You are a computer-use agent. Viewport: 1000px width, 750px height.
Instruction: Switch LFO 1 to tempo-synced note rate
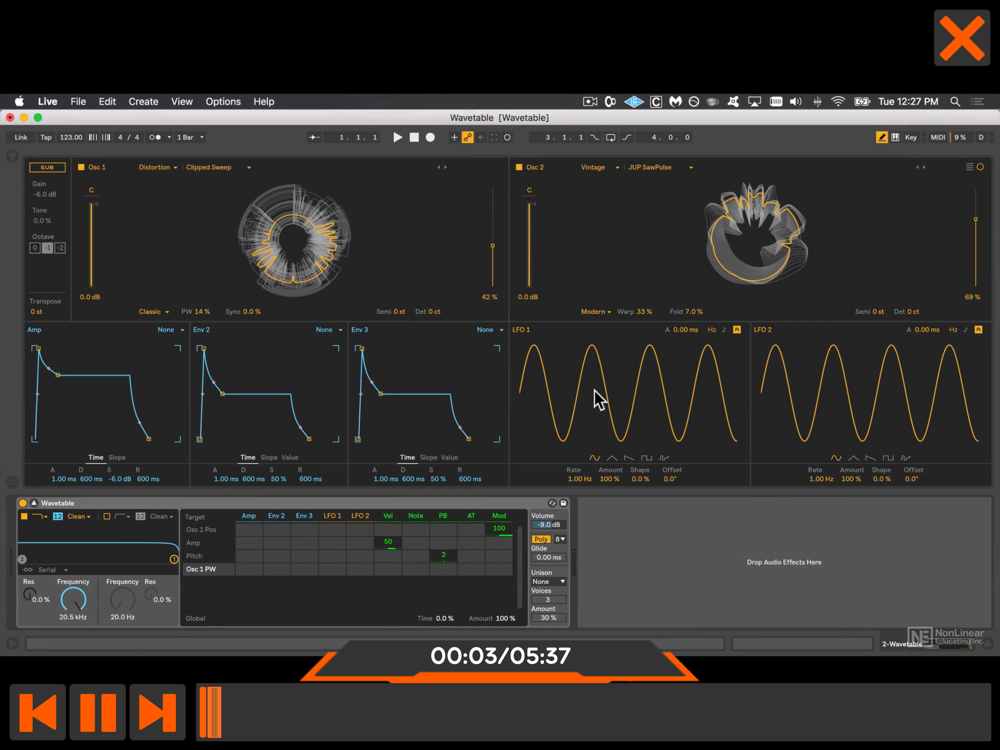pos(724,330)
